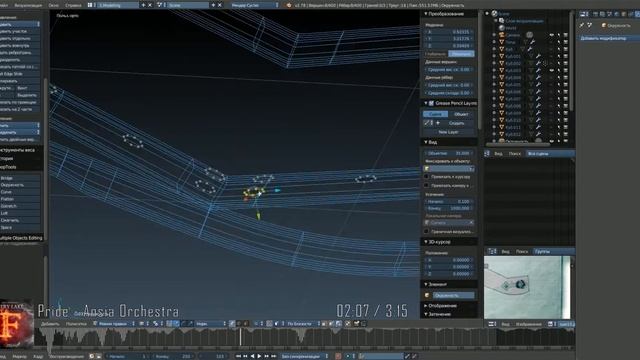Open Визуализация menu in top bar

point(28,5)
